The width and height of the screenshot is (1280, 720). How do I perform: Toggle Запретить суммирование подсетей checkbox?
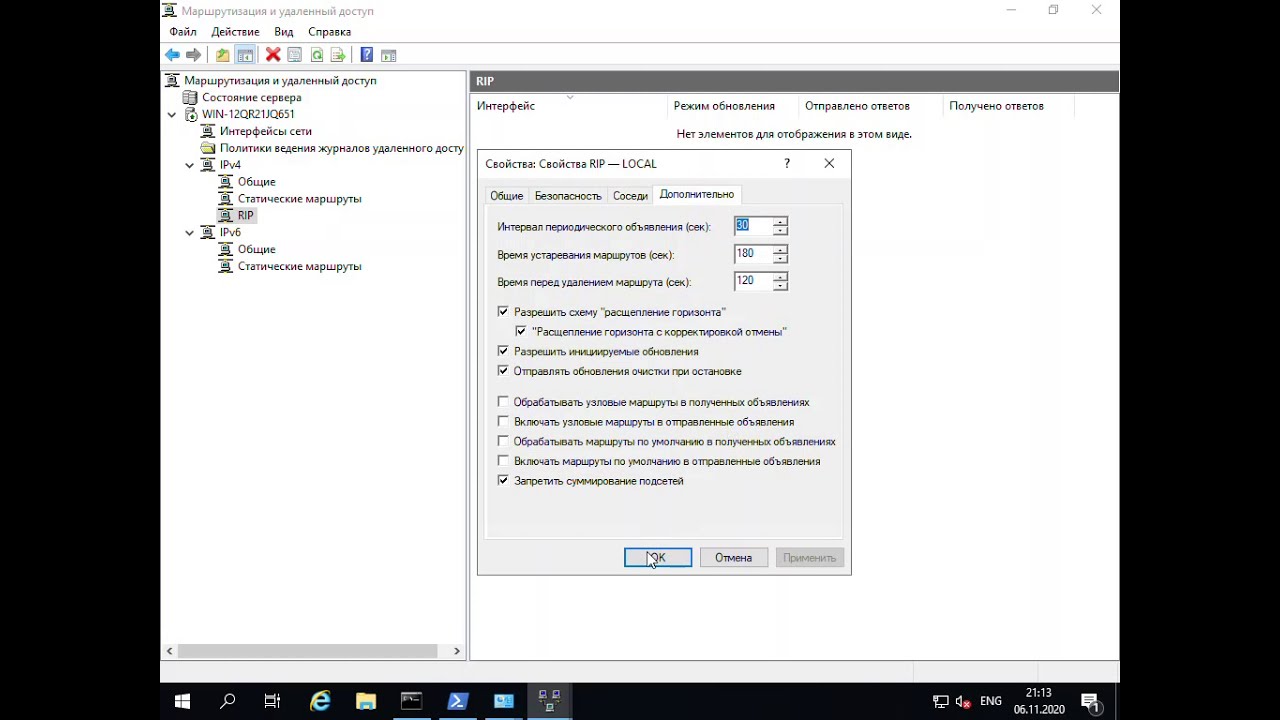click(x=503, y=481)
